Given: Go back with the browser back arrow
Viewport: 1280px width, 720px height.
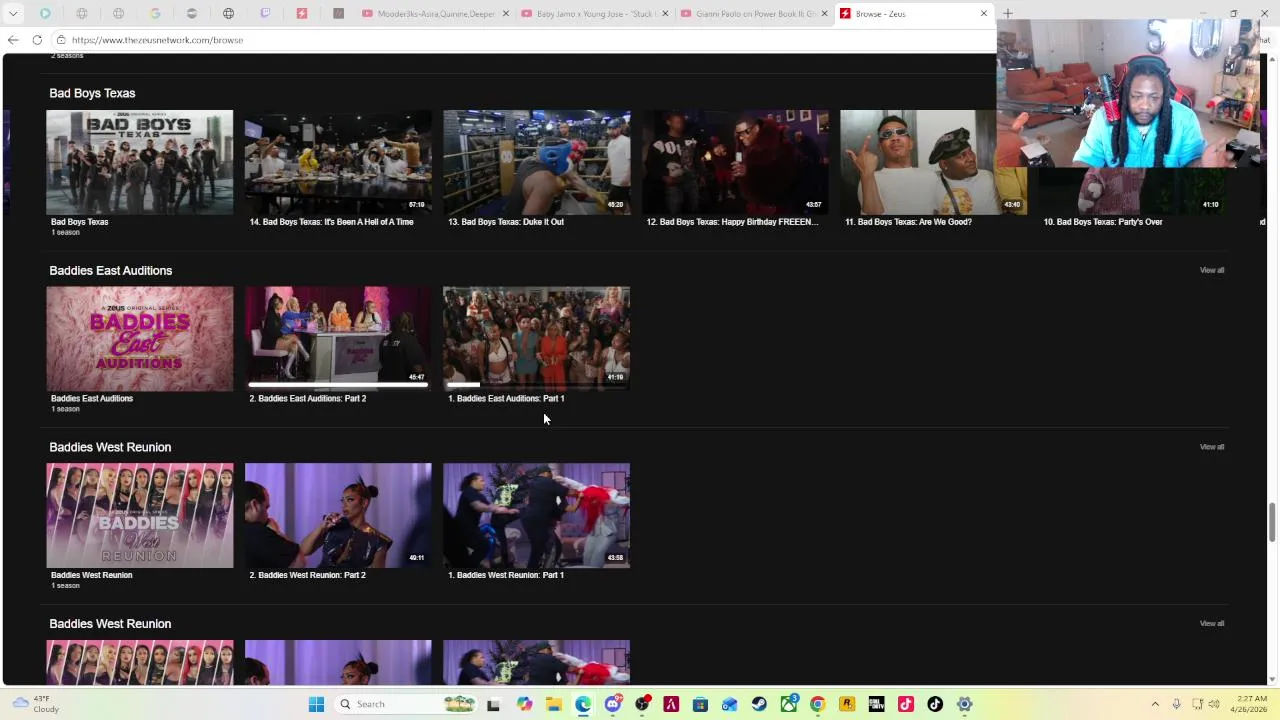Looking at the screenshot, I should 13,40.
